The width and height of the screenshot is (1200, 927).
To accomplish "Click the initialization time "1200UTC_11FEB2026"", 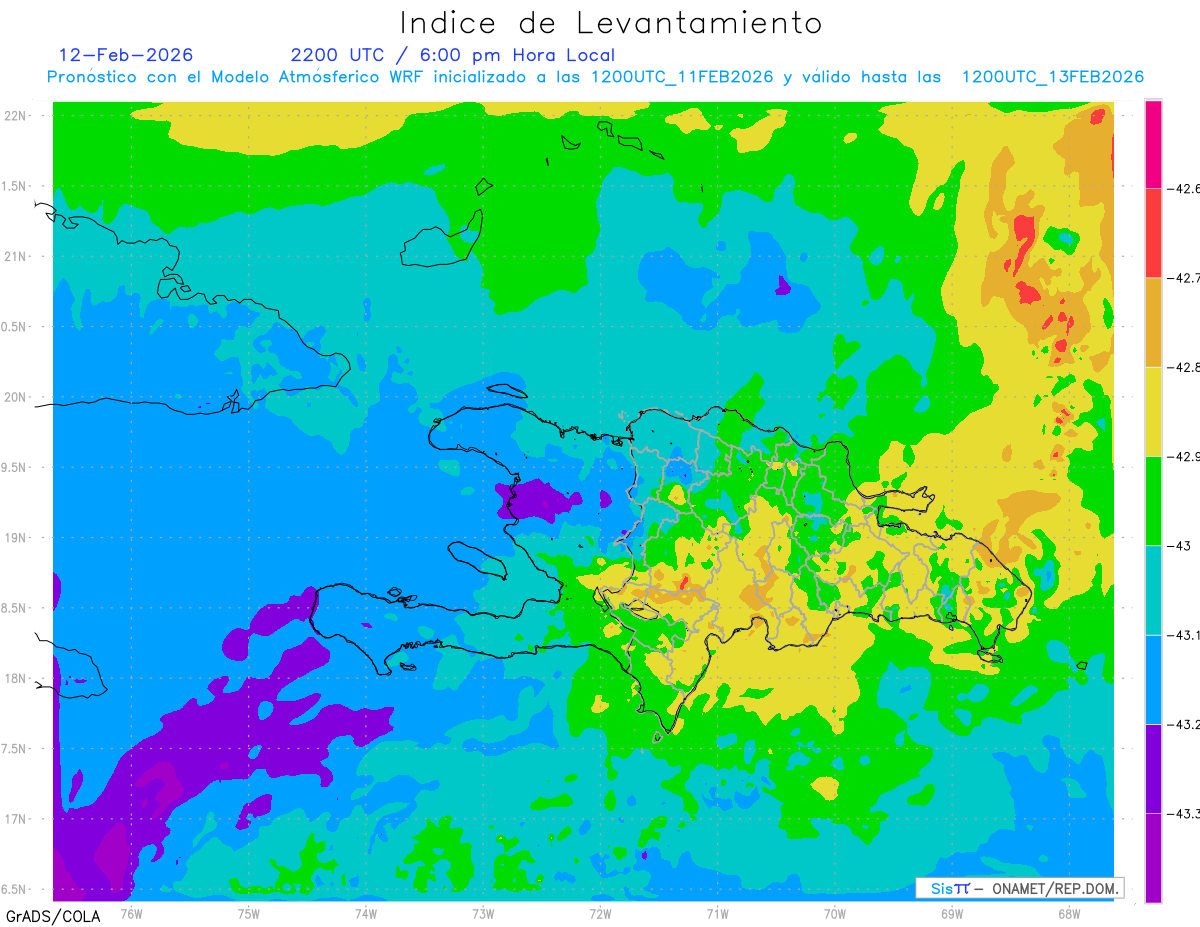I will pos(682,77).
